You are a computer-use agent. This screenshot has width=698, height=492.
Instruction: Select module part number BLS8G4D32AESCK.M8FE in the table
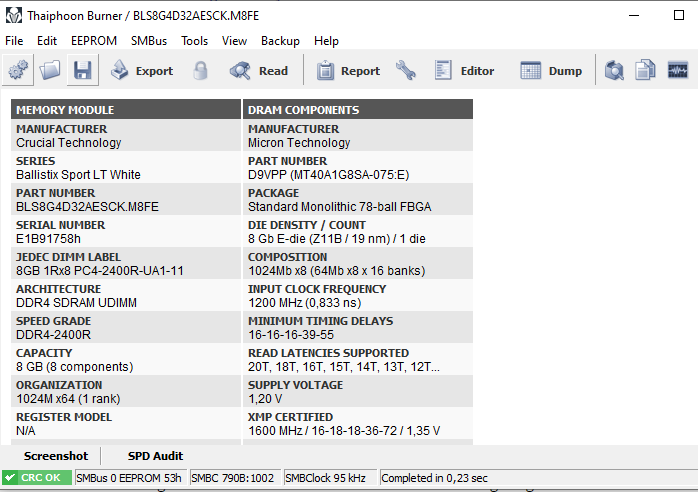[x=87, y=207]
